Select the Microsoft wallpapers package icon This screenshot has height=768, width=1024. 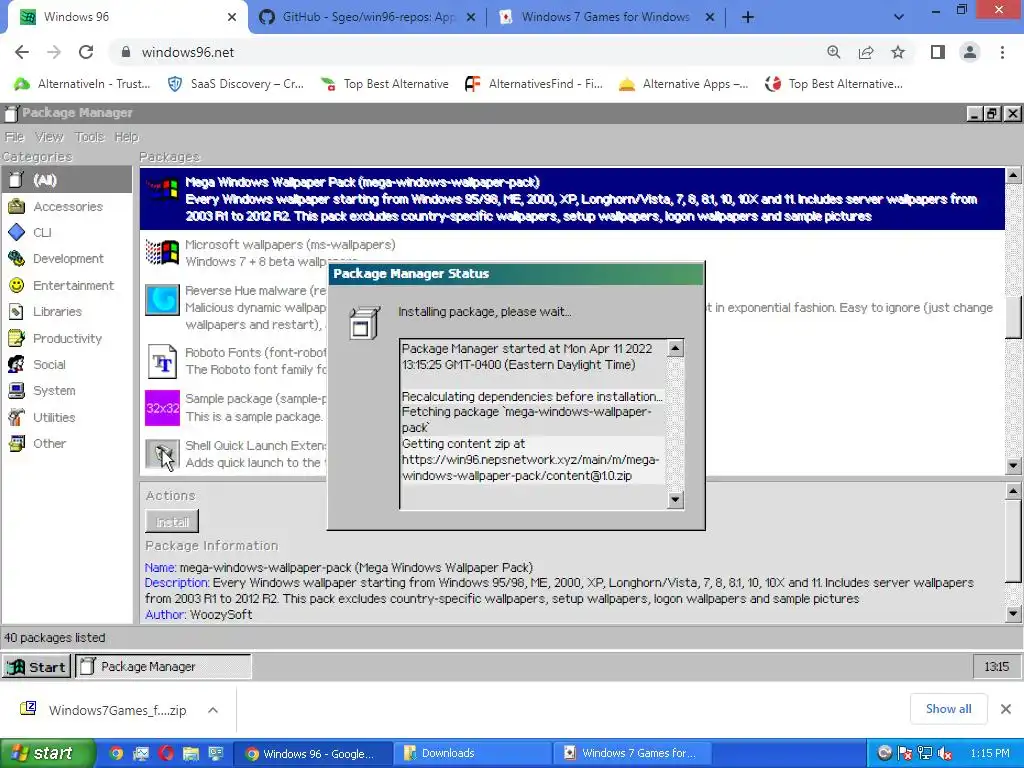[x=162, y=252]
